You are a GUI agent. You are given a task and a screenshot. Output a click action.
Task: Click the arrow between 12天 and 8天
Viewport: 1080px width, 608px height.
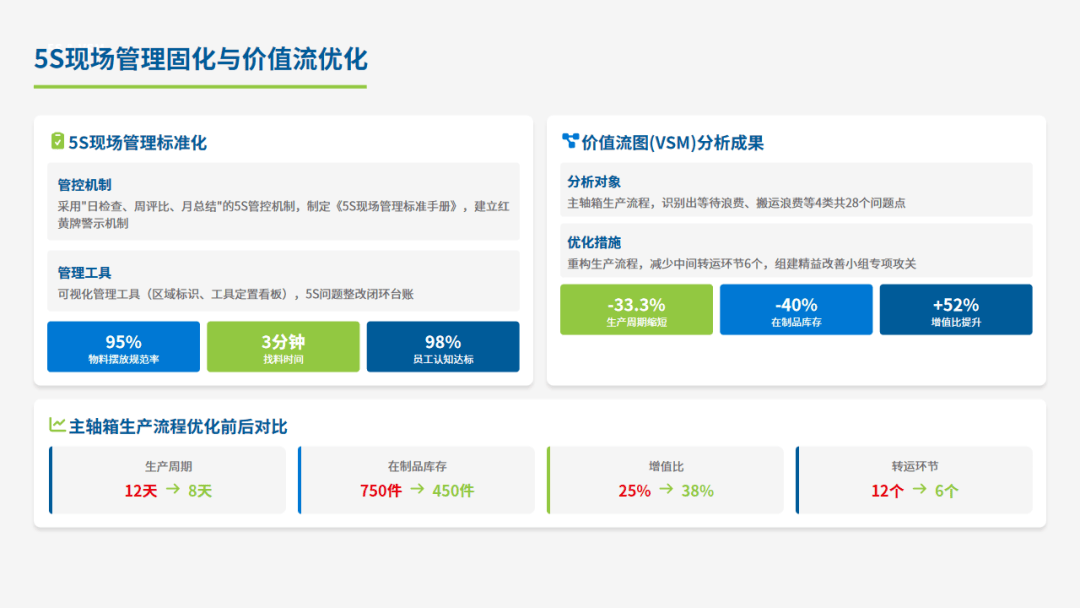coord(172,490)
